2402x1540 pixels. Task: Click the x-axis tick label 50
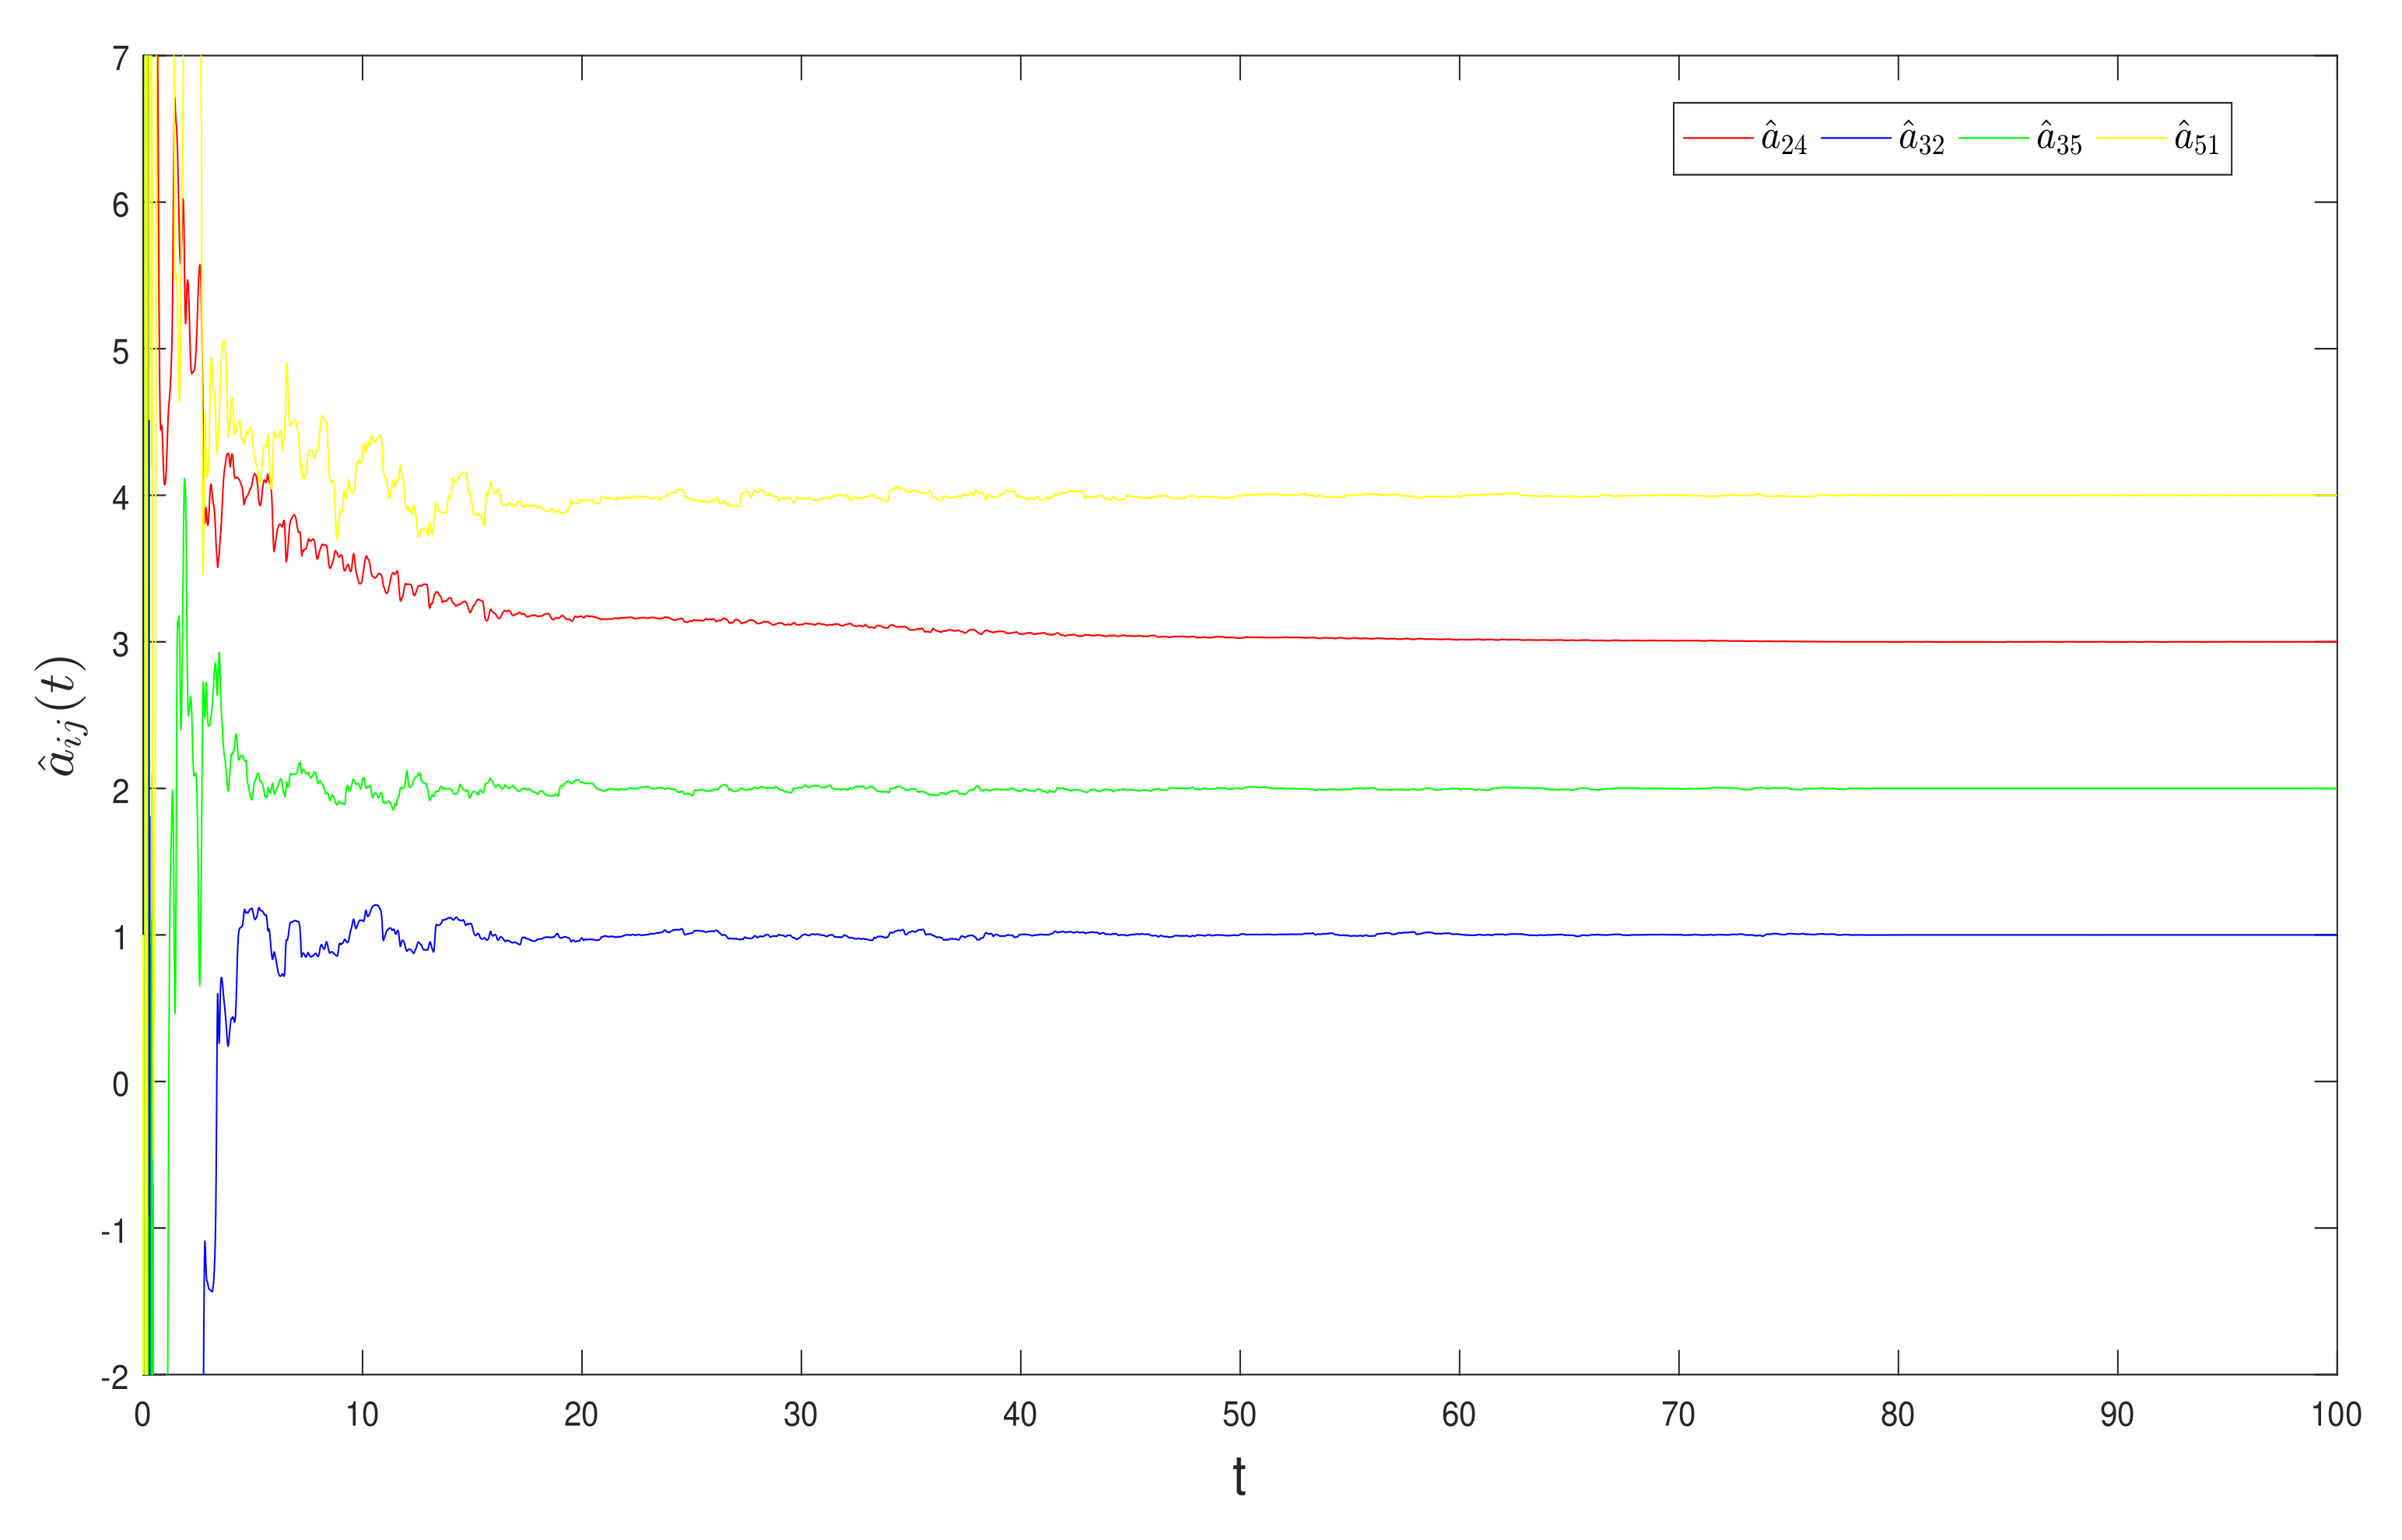[1239, 1414]
